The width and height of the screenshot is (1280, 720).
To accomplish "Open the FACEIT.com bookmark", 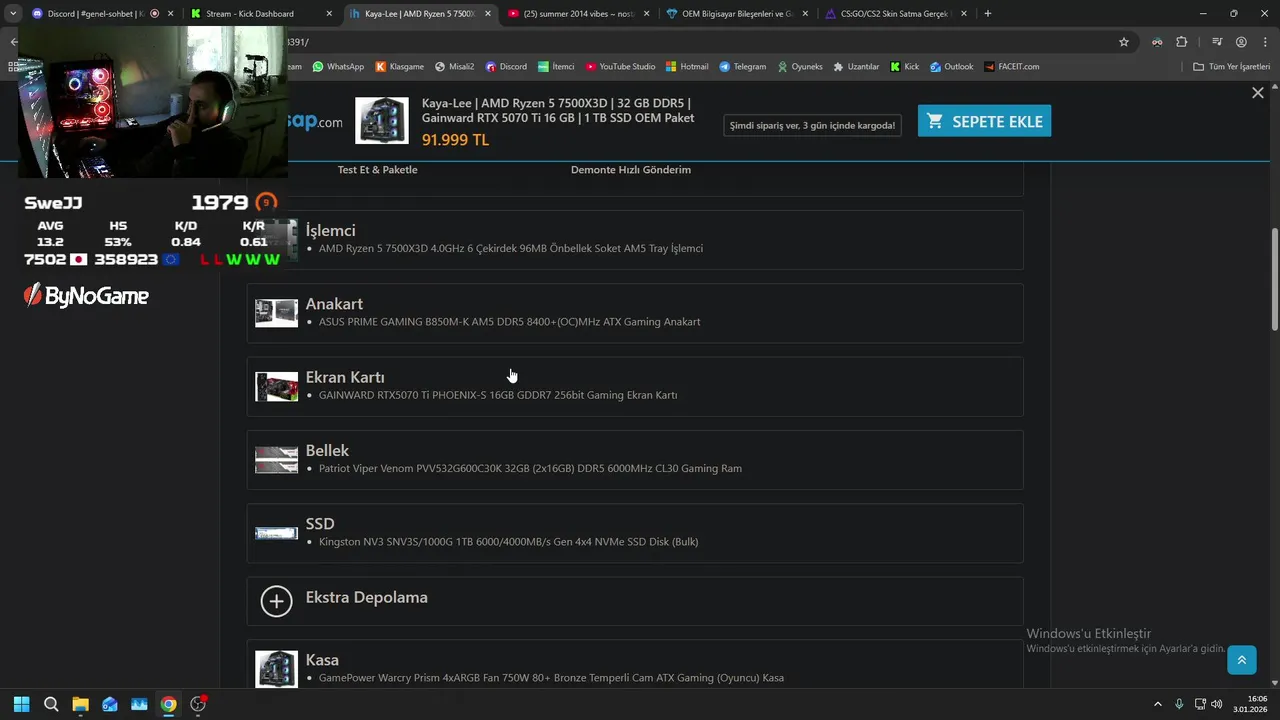I will [x=1011, y=67].
